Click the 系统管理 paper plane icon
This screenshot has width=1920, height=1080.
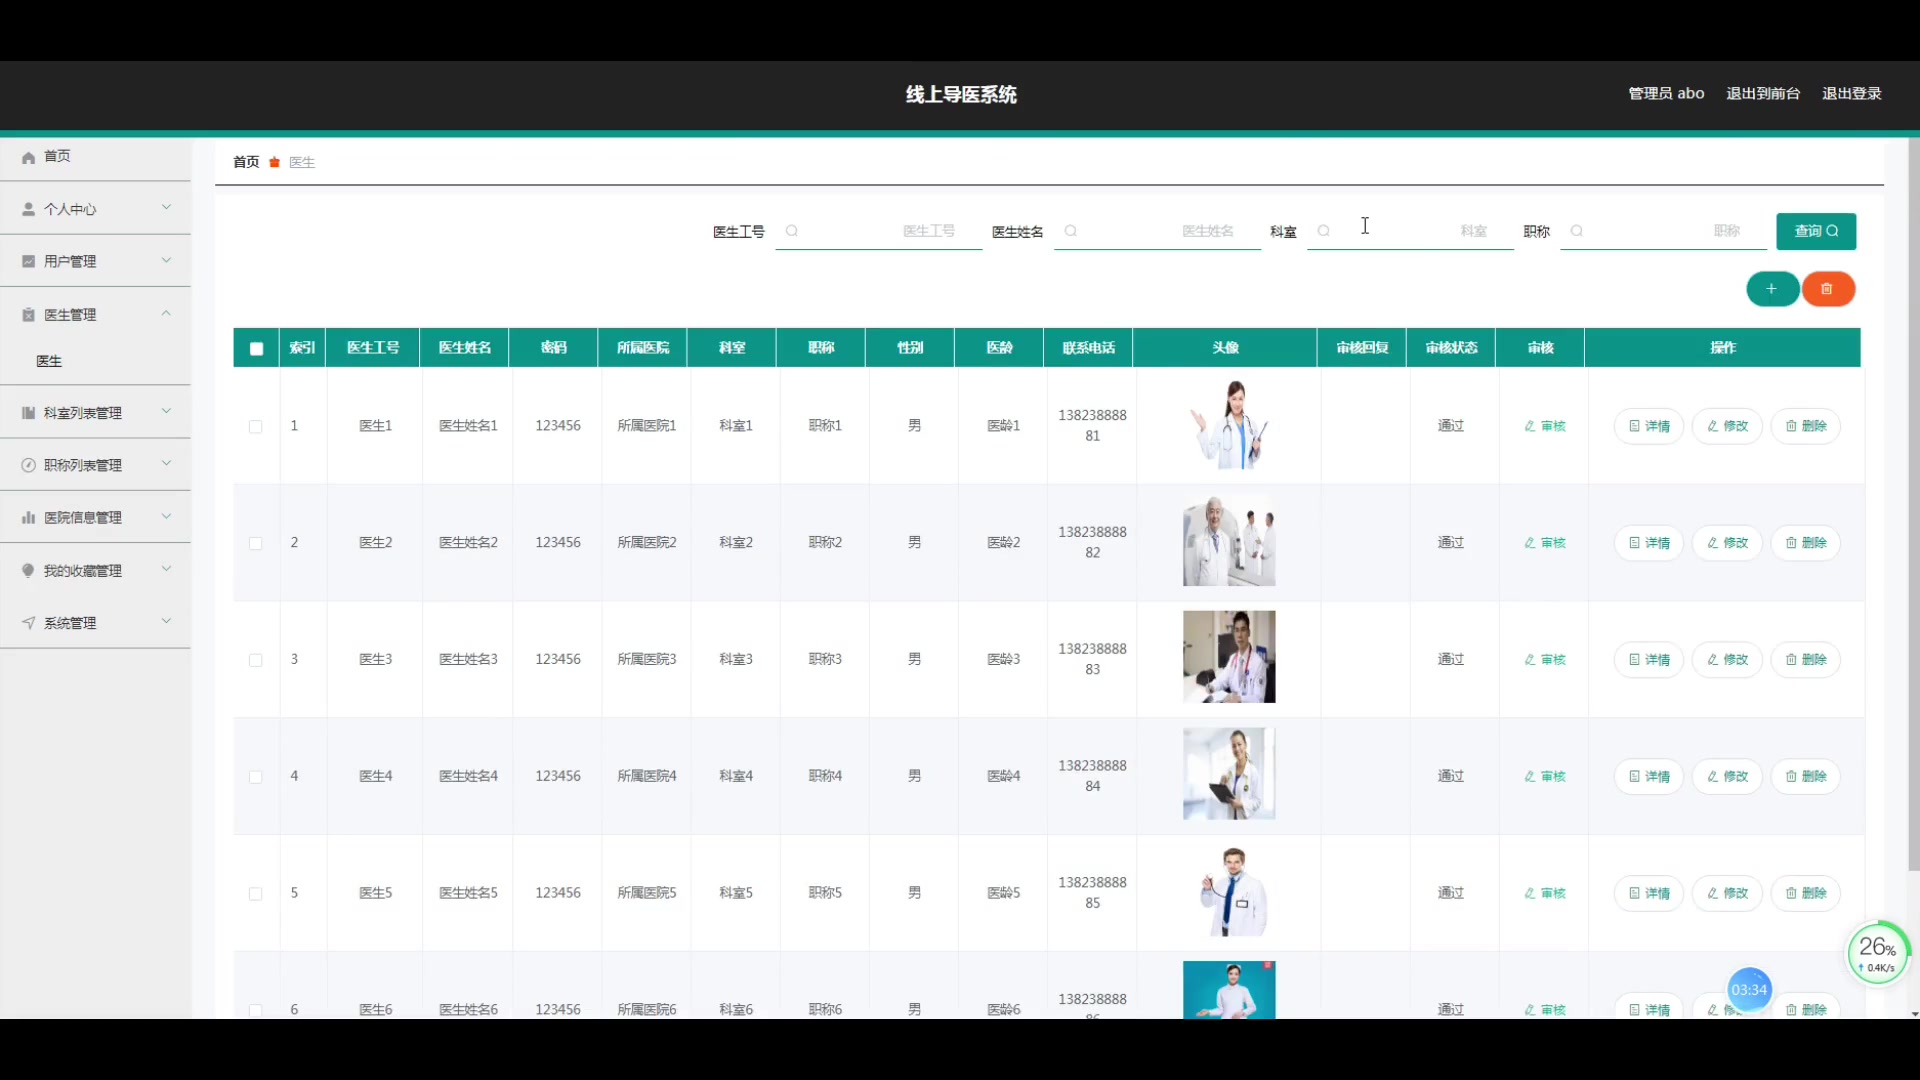tap(28, 623)
